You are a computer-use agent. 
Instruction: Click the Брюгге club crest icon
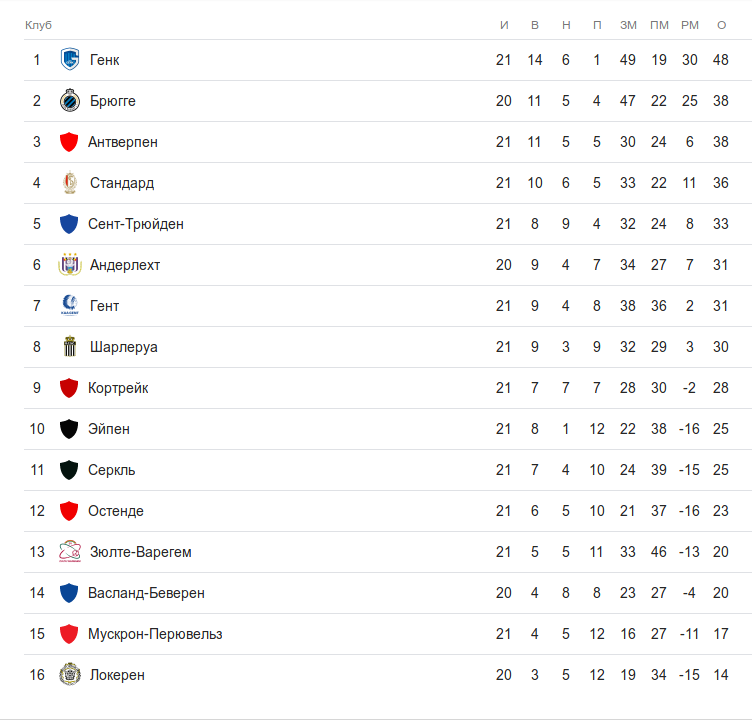69,101
